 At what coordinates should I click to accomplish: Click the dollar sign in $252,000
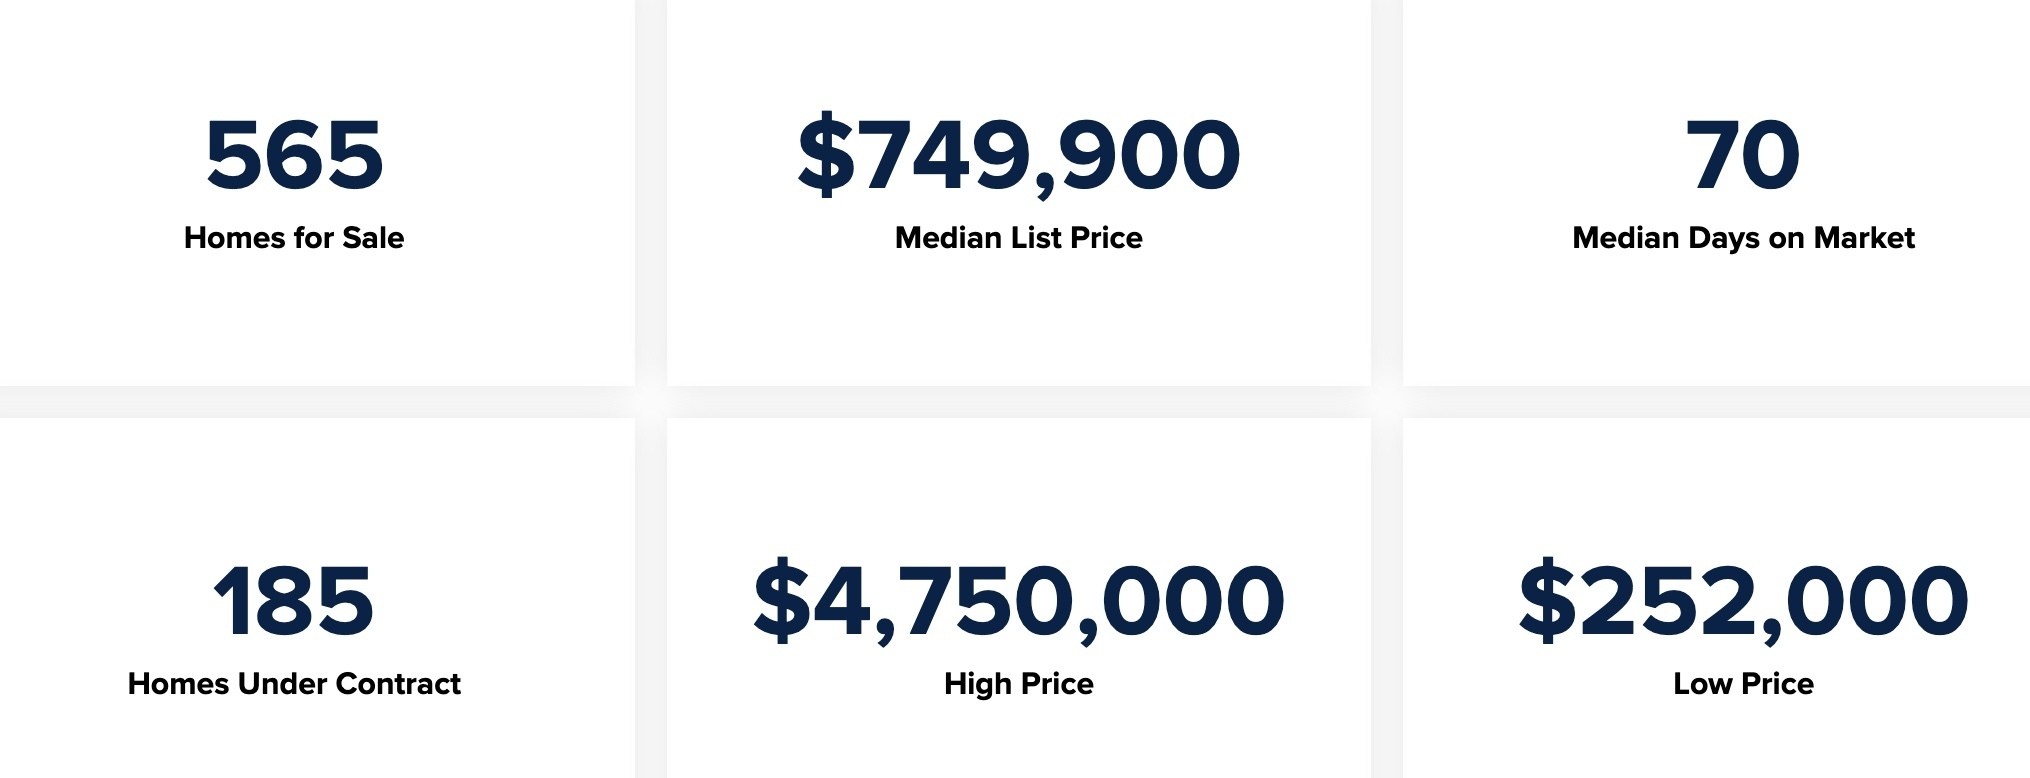1547,601
